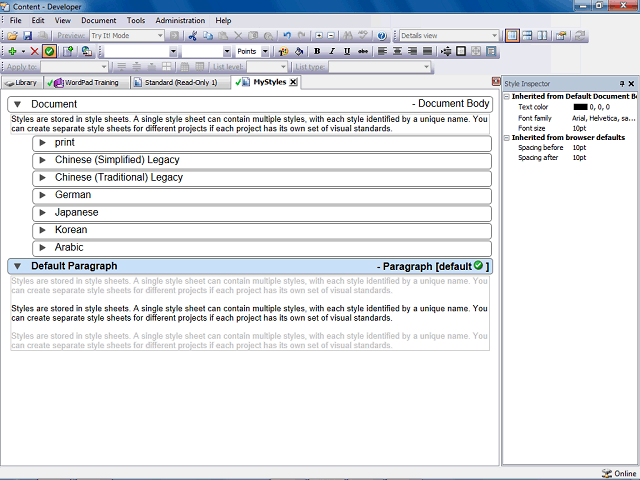Viewport: 640px width, 480px height.
Task: Click the Open folder toolbar icon
Action: pyautogui.click(x=12, y=36)
